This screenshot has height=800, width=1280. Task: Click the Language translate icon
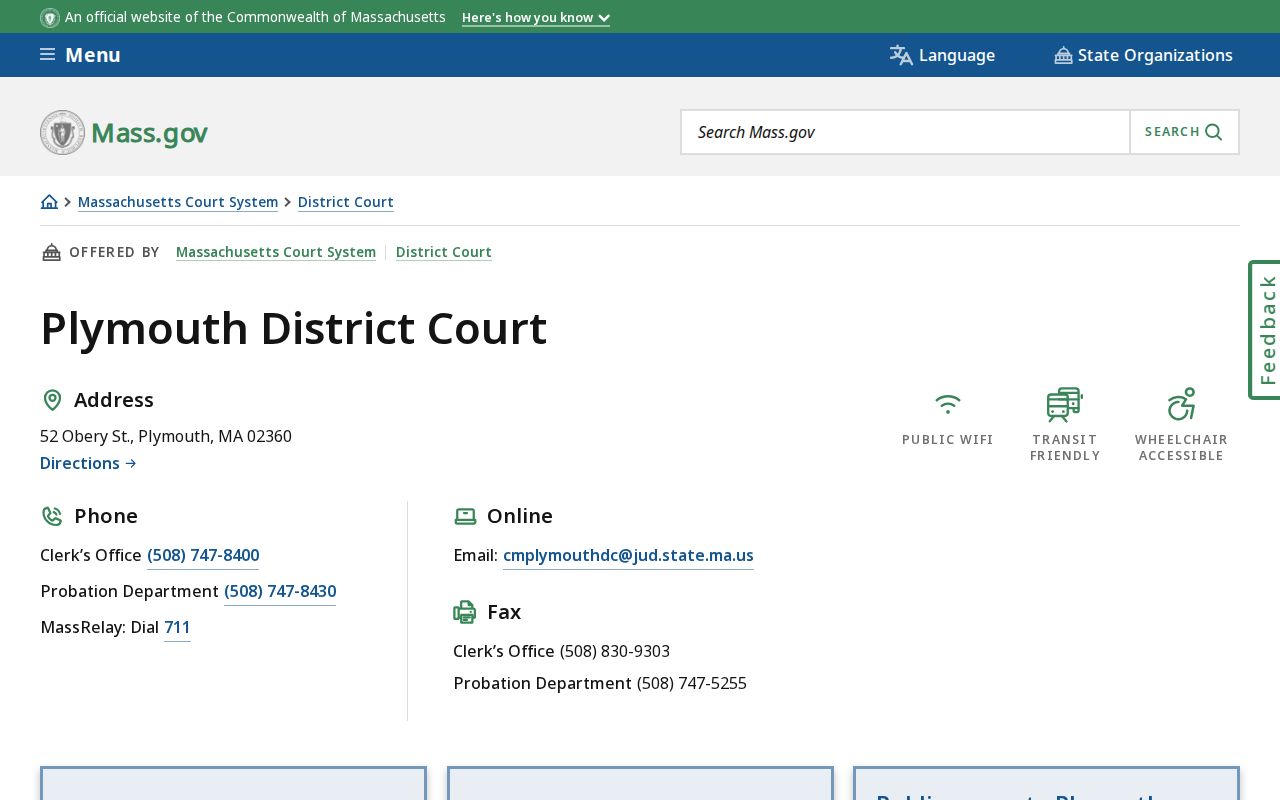901,55
